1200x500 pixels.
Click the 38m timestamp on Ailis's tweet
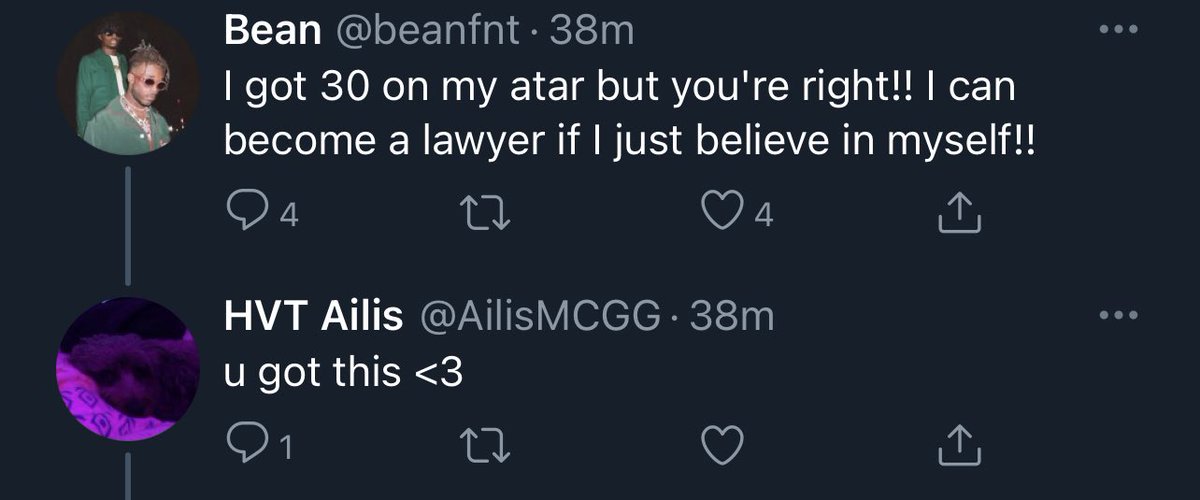click(733, 318)
